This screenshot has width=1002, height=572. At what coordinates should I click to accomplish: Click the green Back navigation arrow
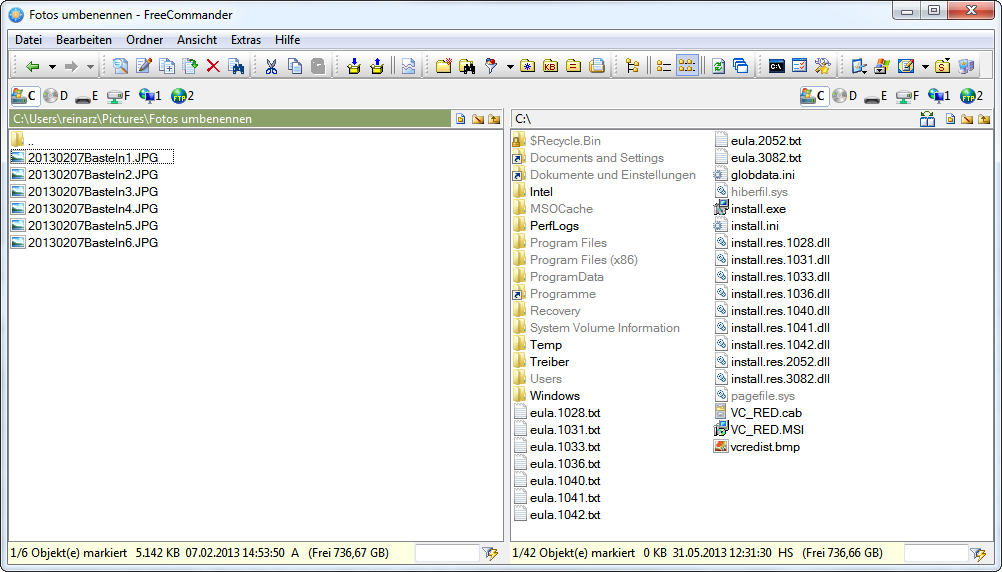point(32,67)
